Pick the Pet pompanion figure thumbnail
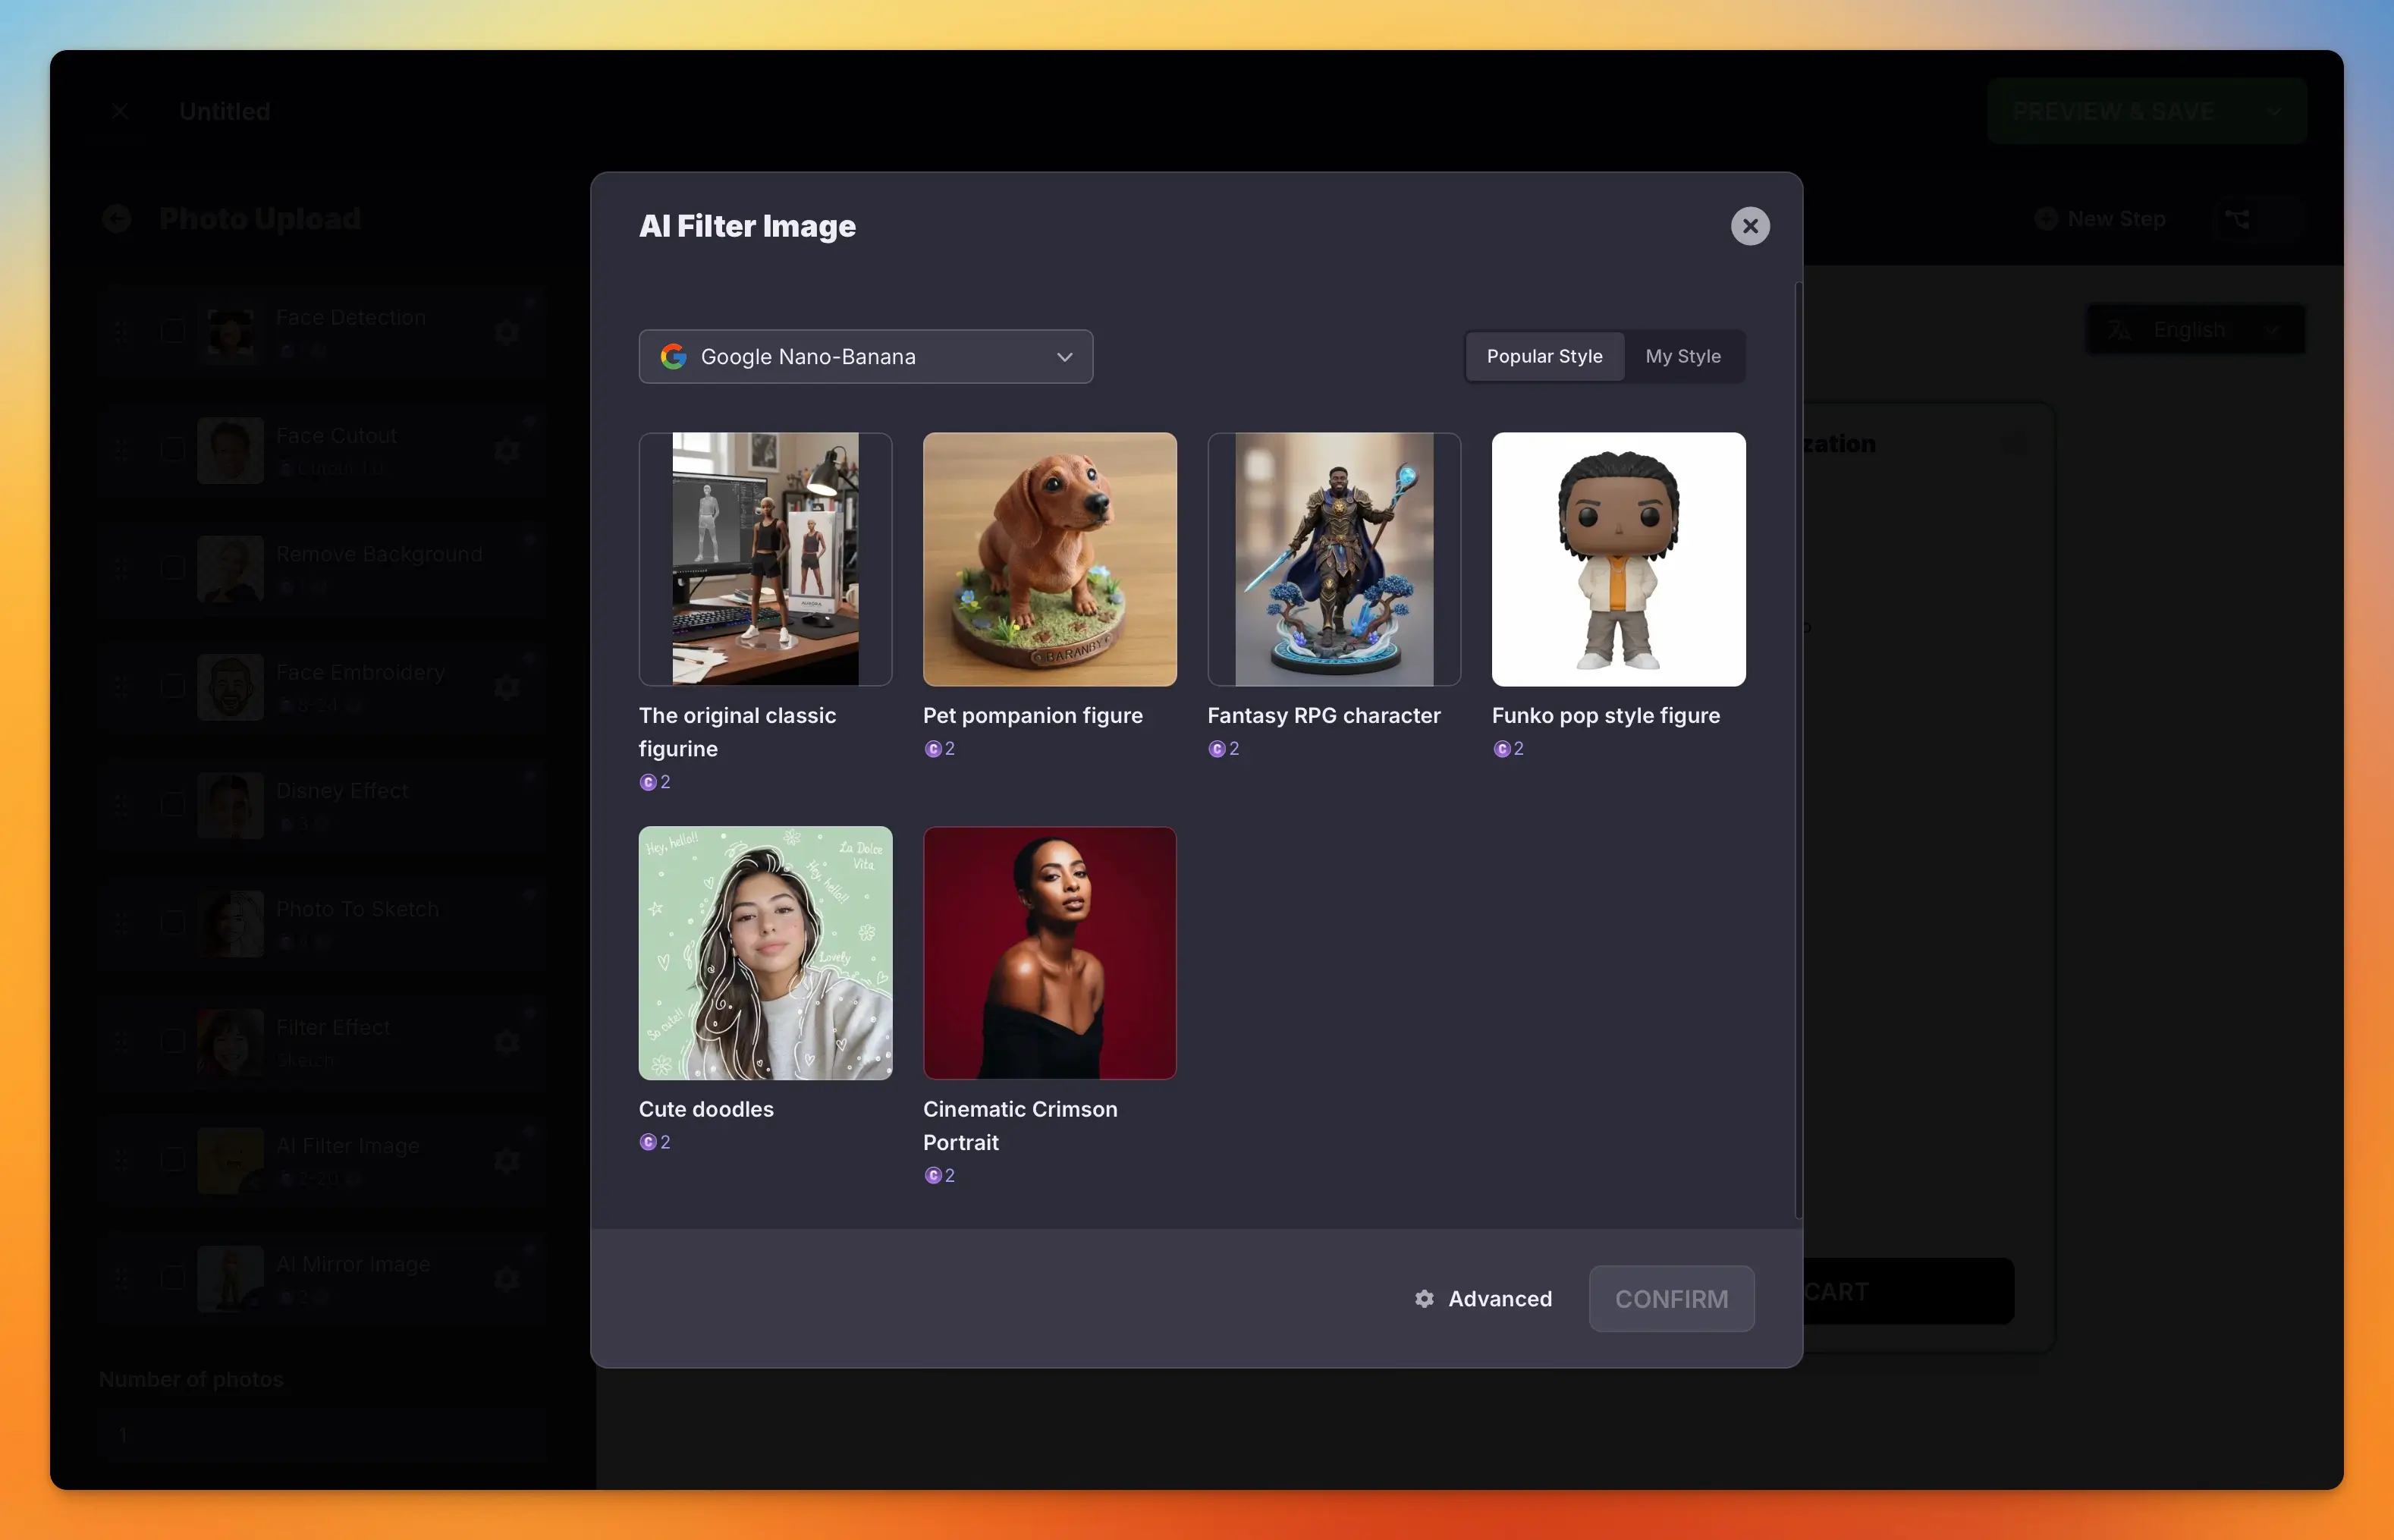2394x1540 pixels. coord(1049,559)
